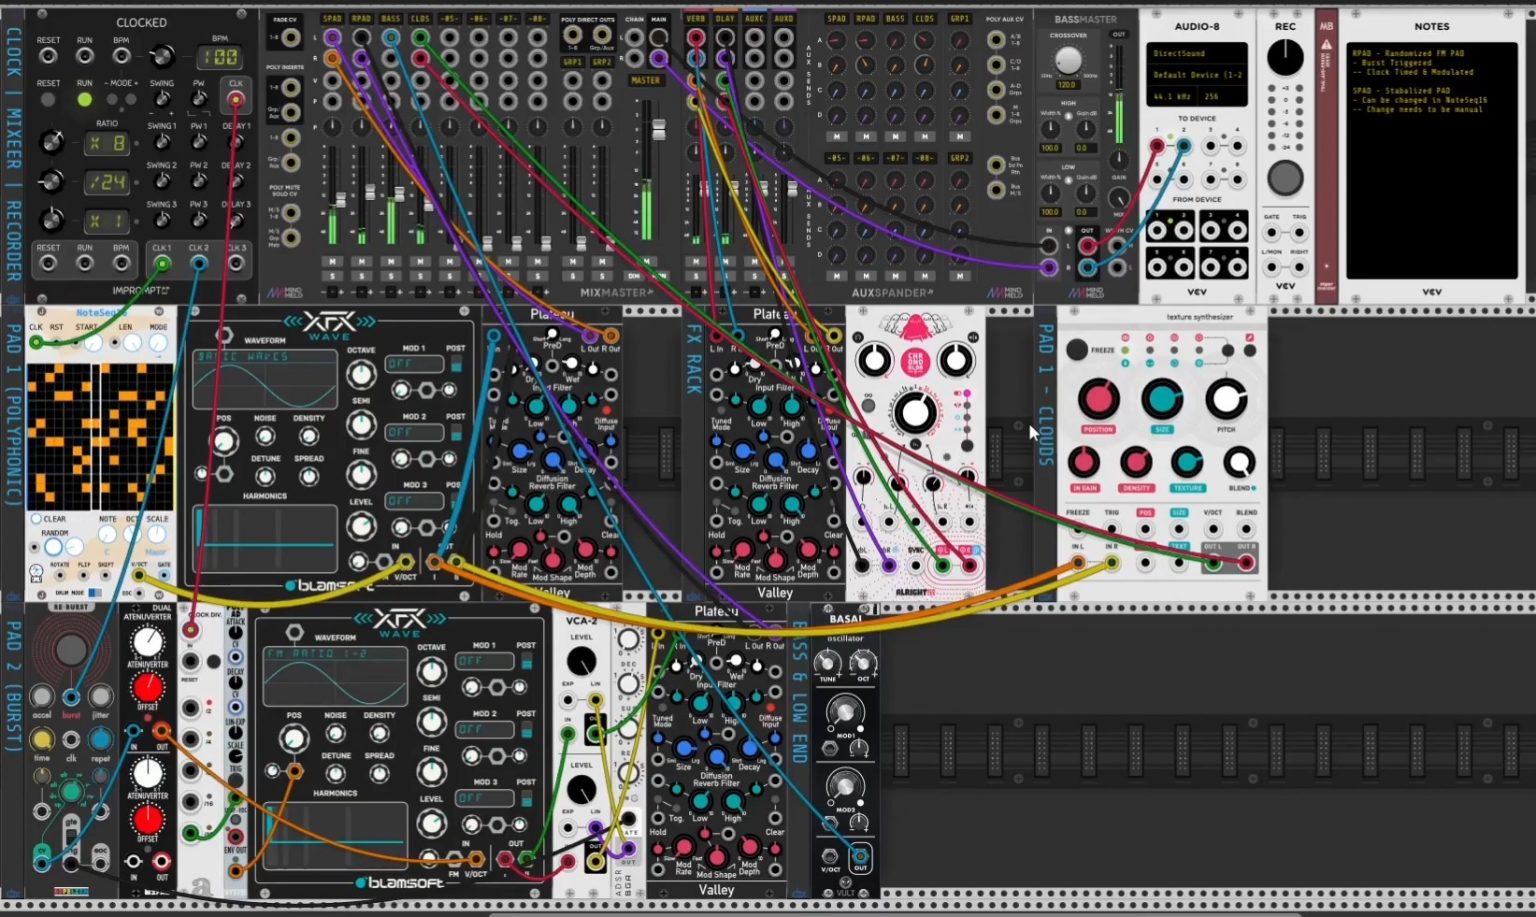Click the x8 ratio display on Clocked
This screenshot has width=1536, height=917.
(106, 143)
